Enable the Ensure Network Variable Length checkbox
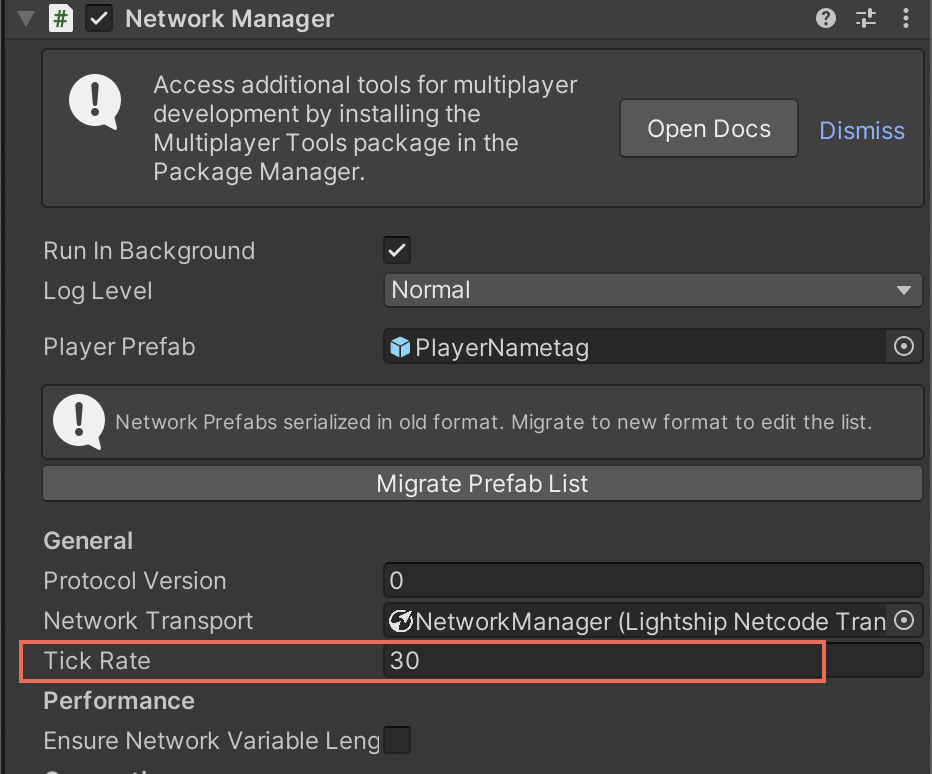Viewport: 932px width, 774px height. pyautogui.click(x=397, y=741)
